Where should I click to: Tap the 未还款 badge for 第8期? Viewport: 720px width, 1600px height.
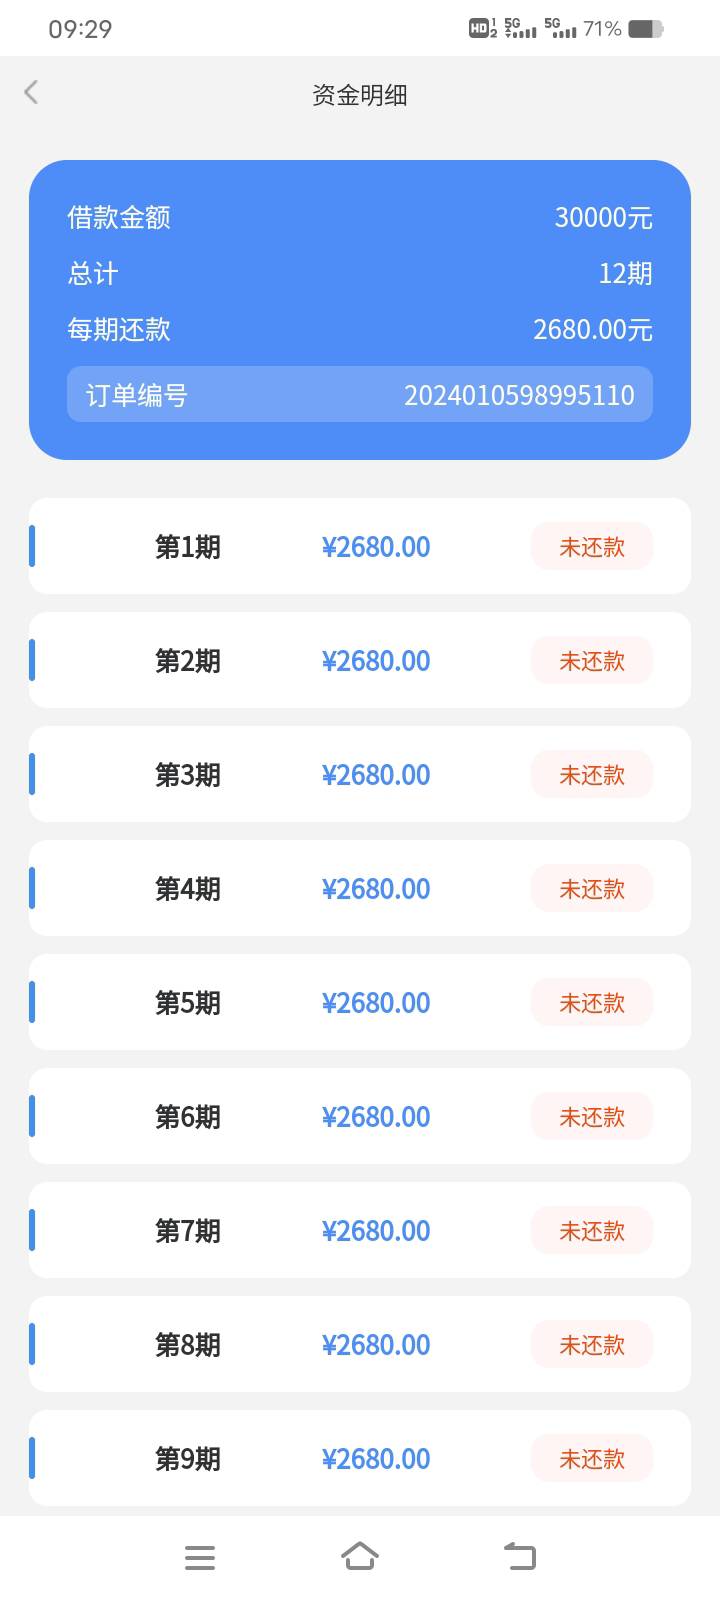591,1345
